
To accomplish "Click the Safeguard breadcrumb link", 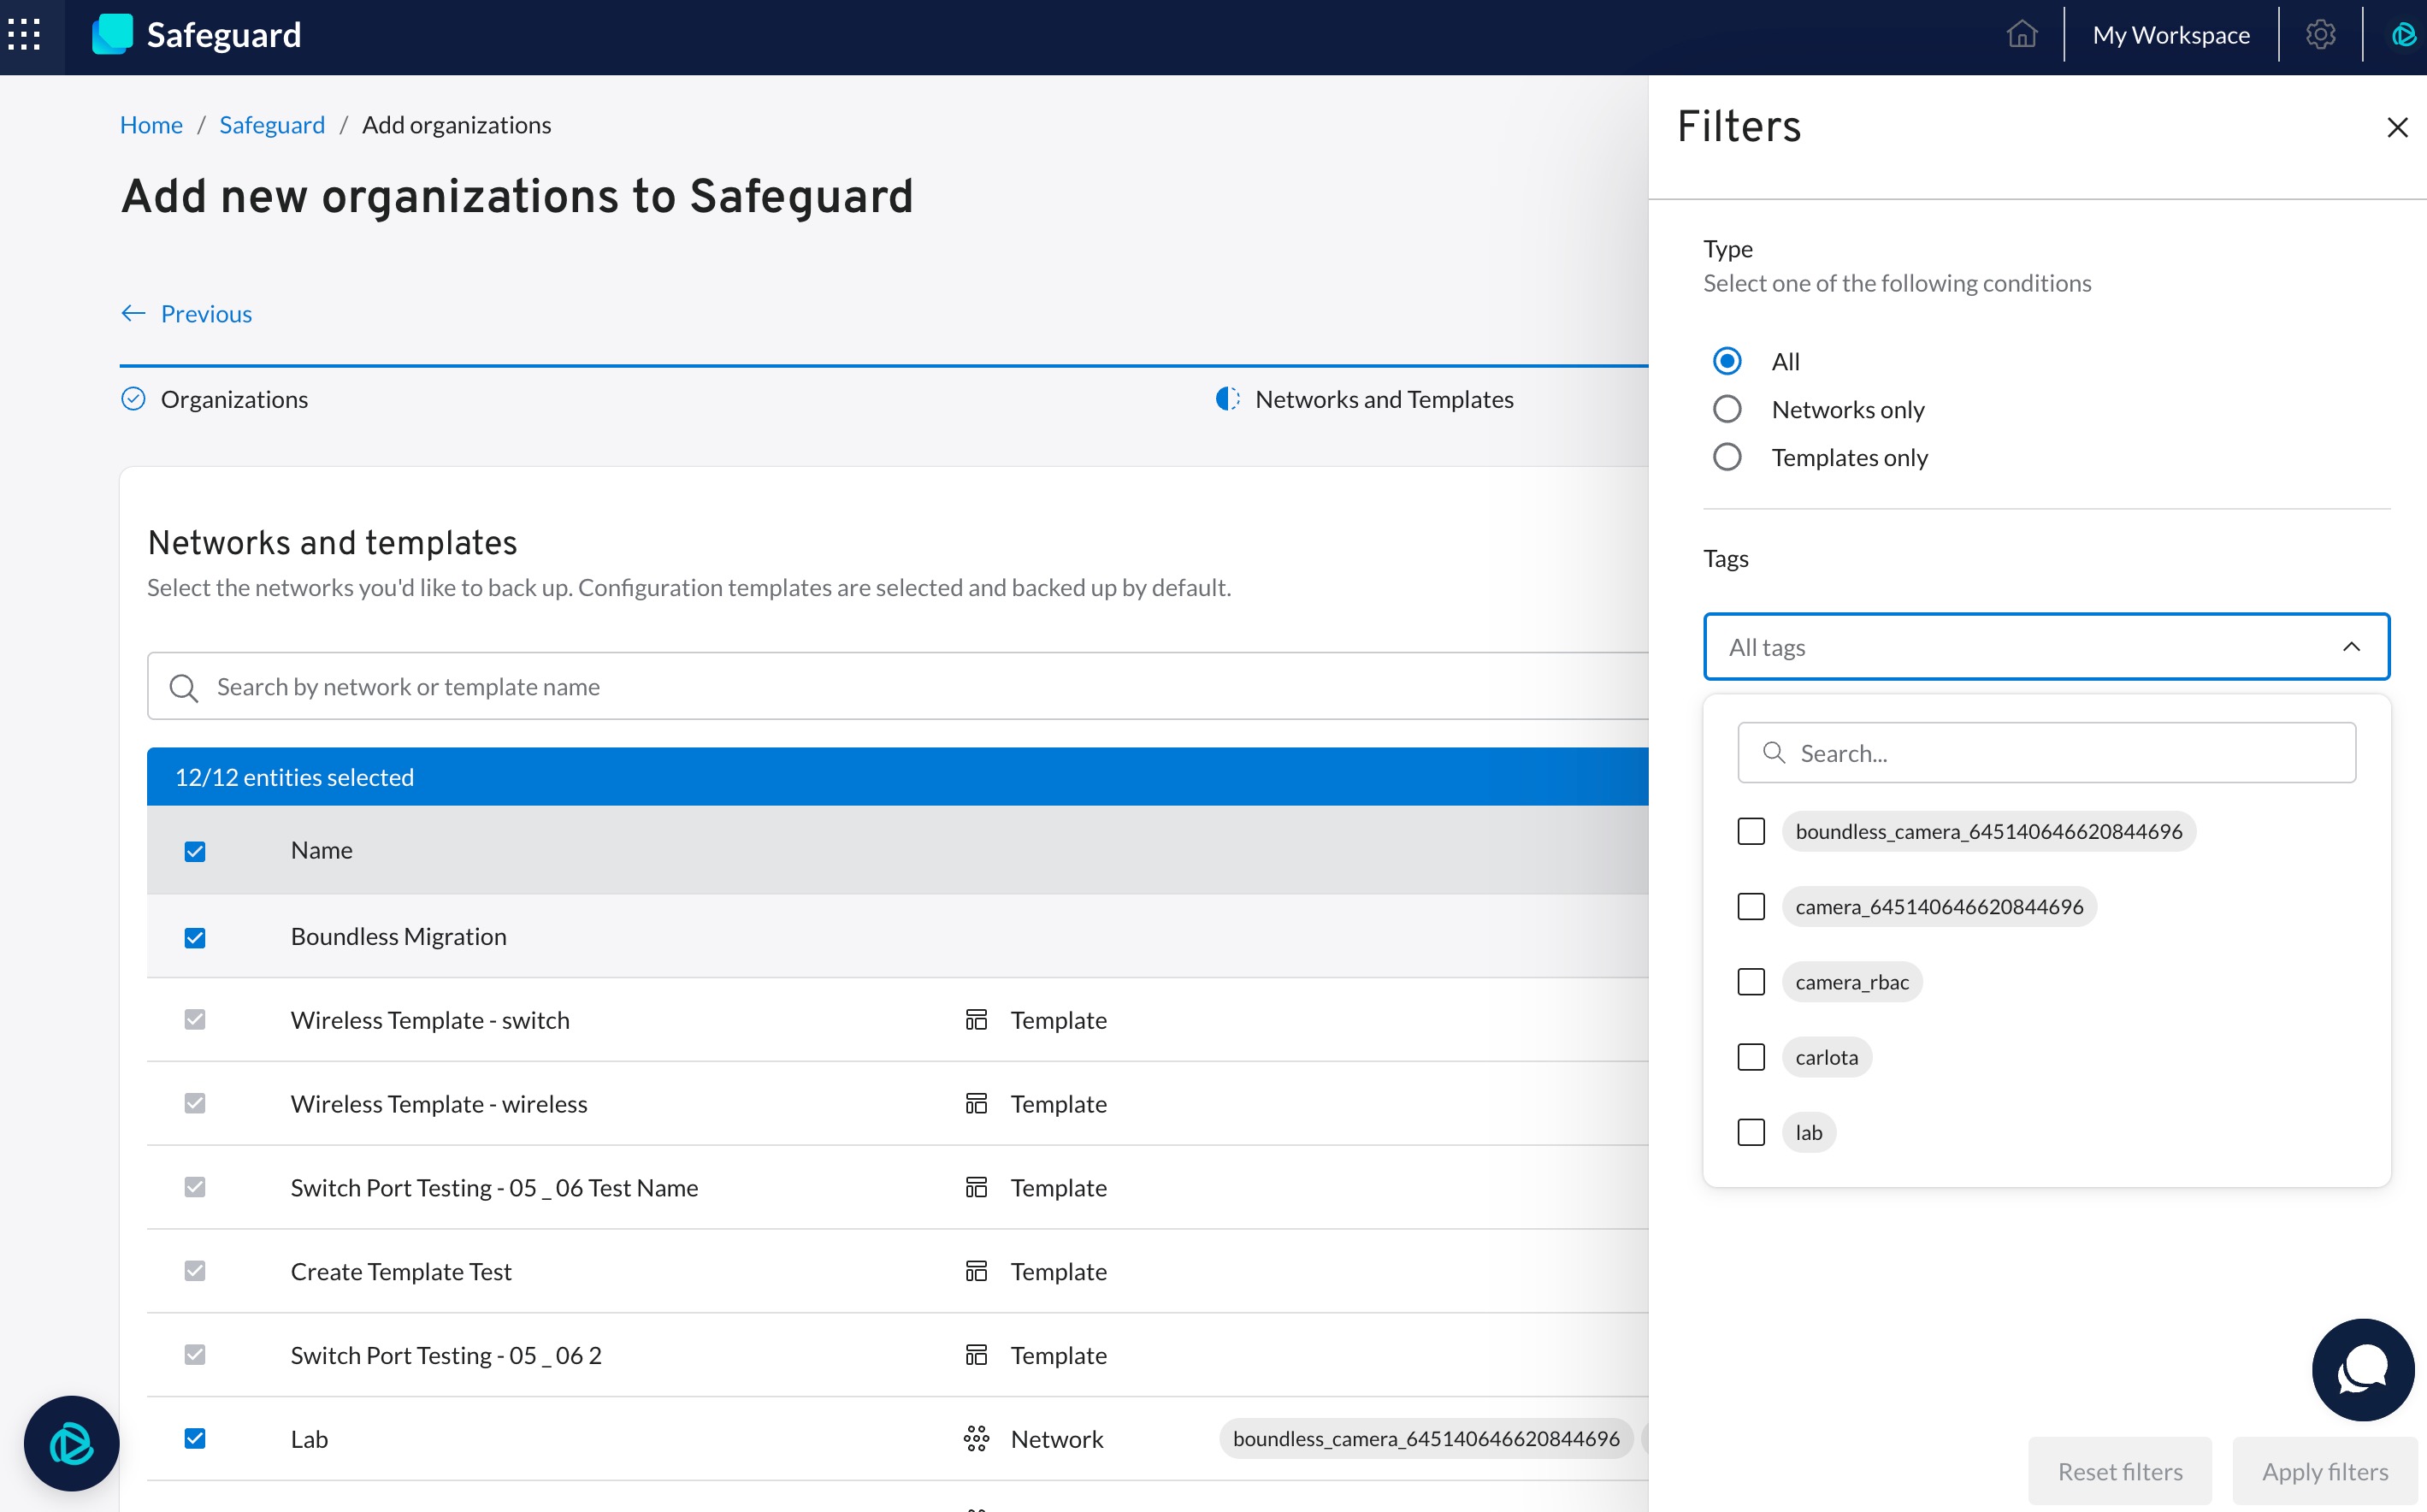I will pos(272,125).
